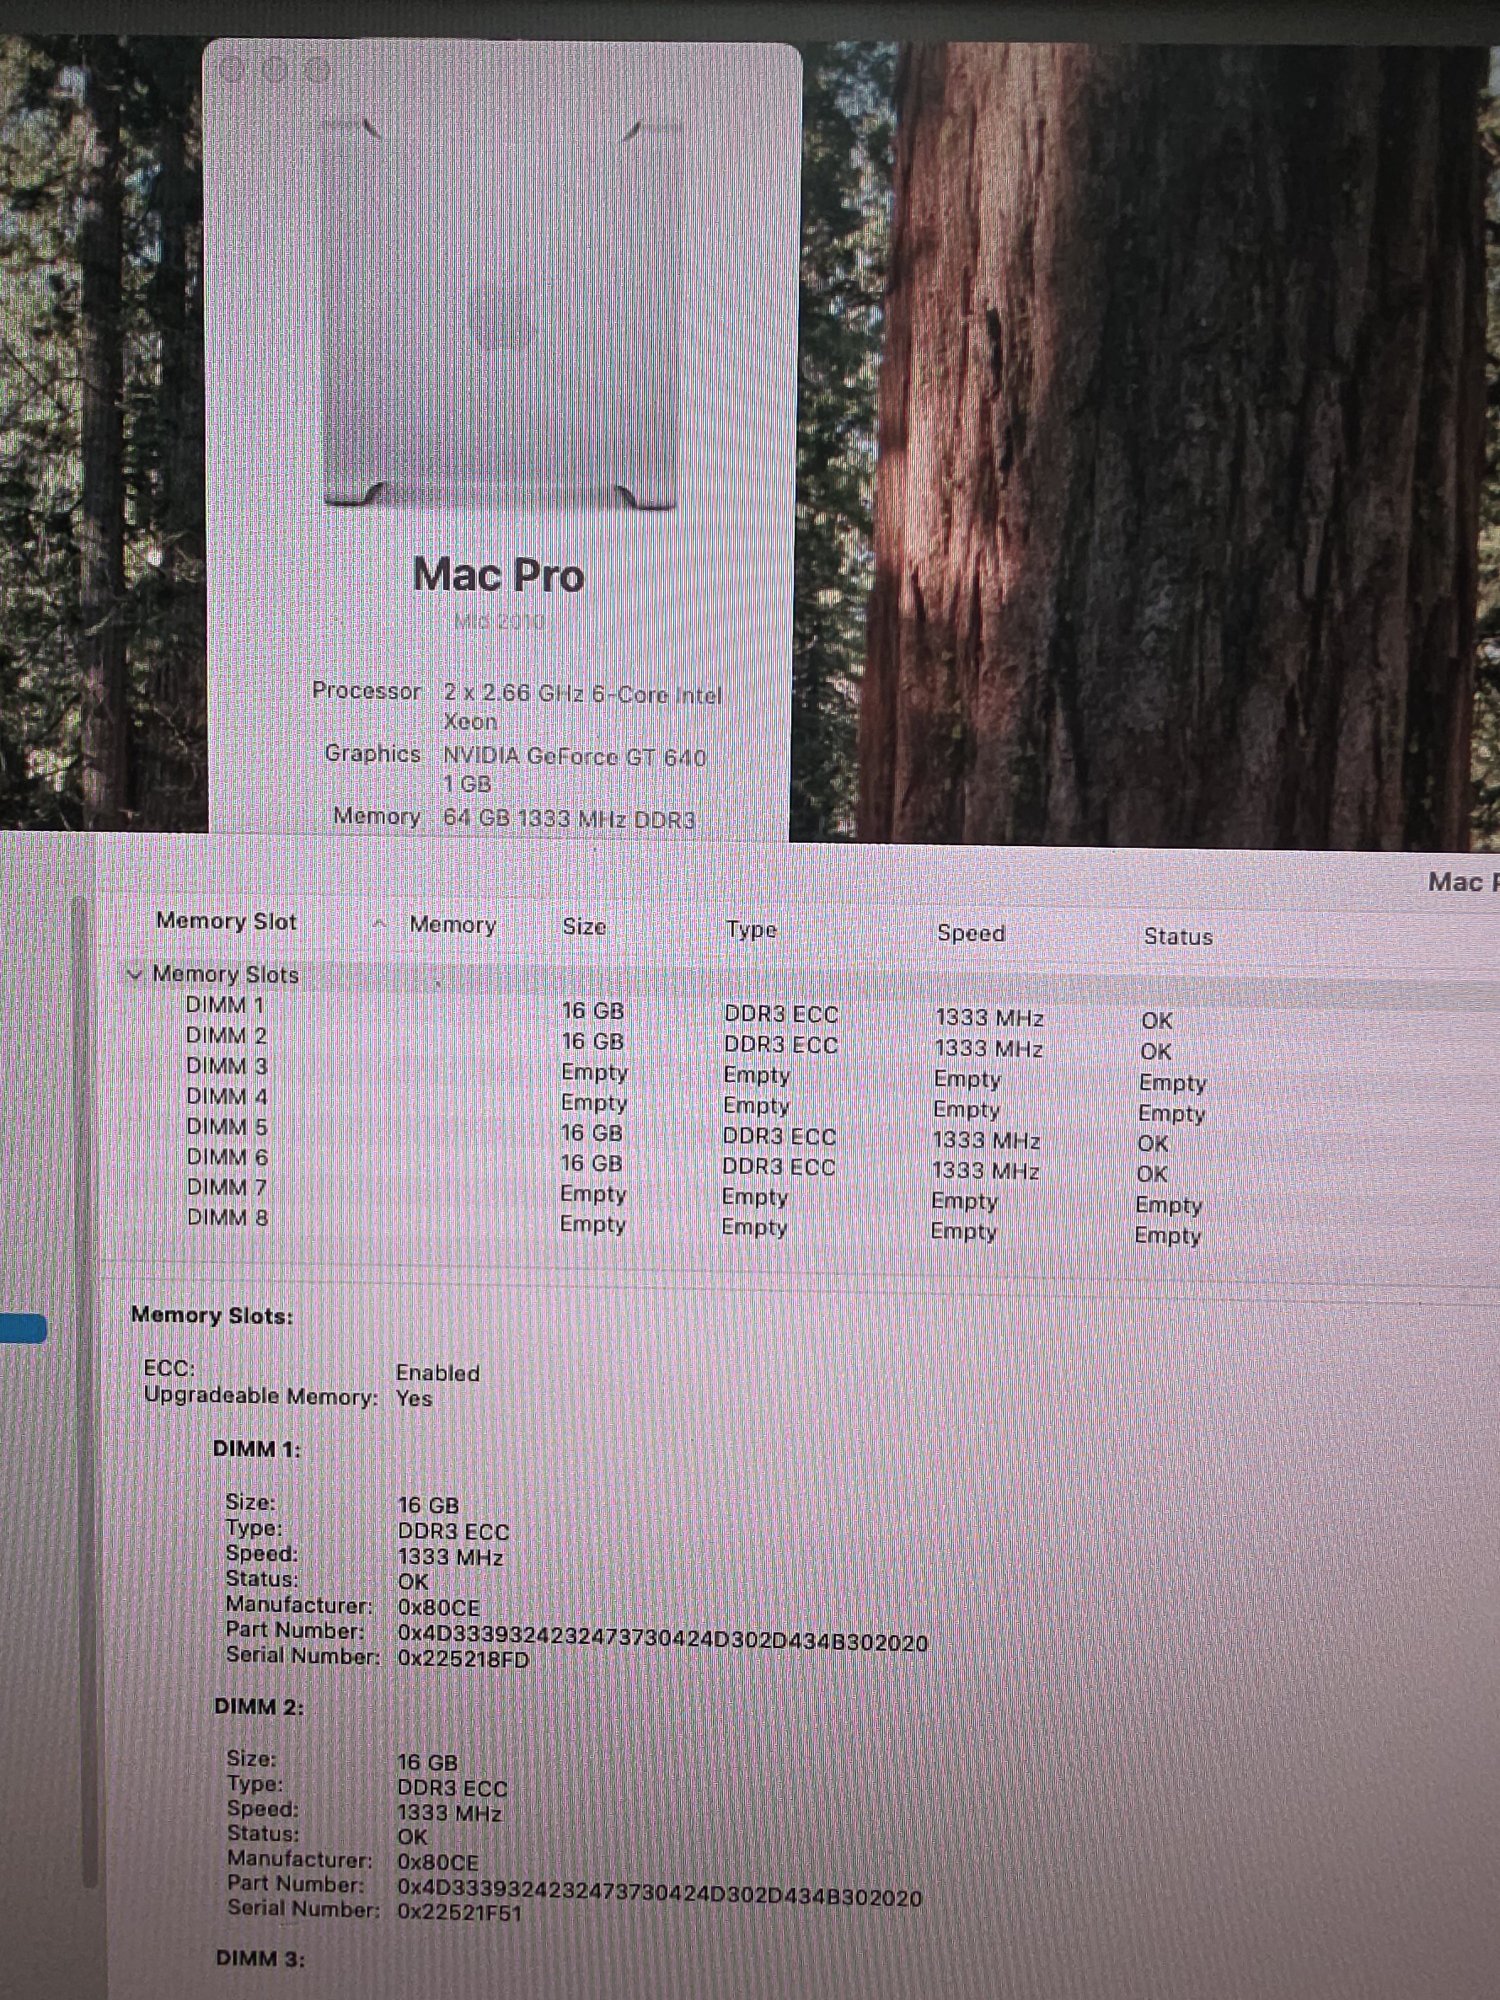Click the processor value 2 x 2.66 GHz
1500x2000 pixels.
[x=582, y=707]
